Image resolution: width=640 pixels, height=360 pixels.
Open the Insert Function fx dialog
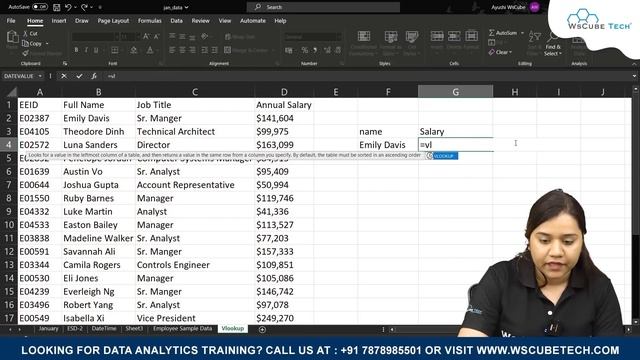click(94, 76)
